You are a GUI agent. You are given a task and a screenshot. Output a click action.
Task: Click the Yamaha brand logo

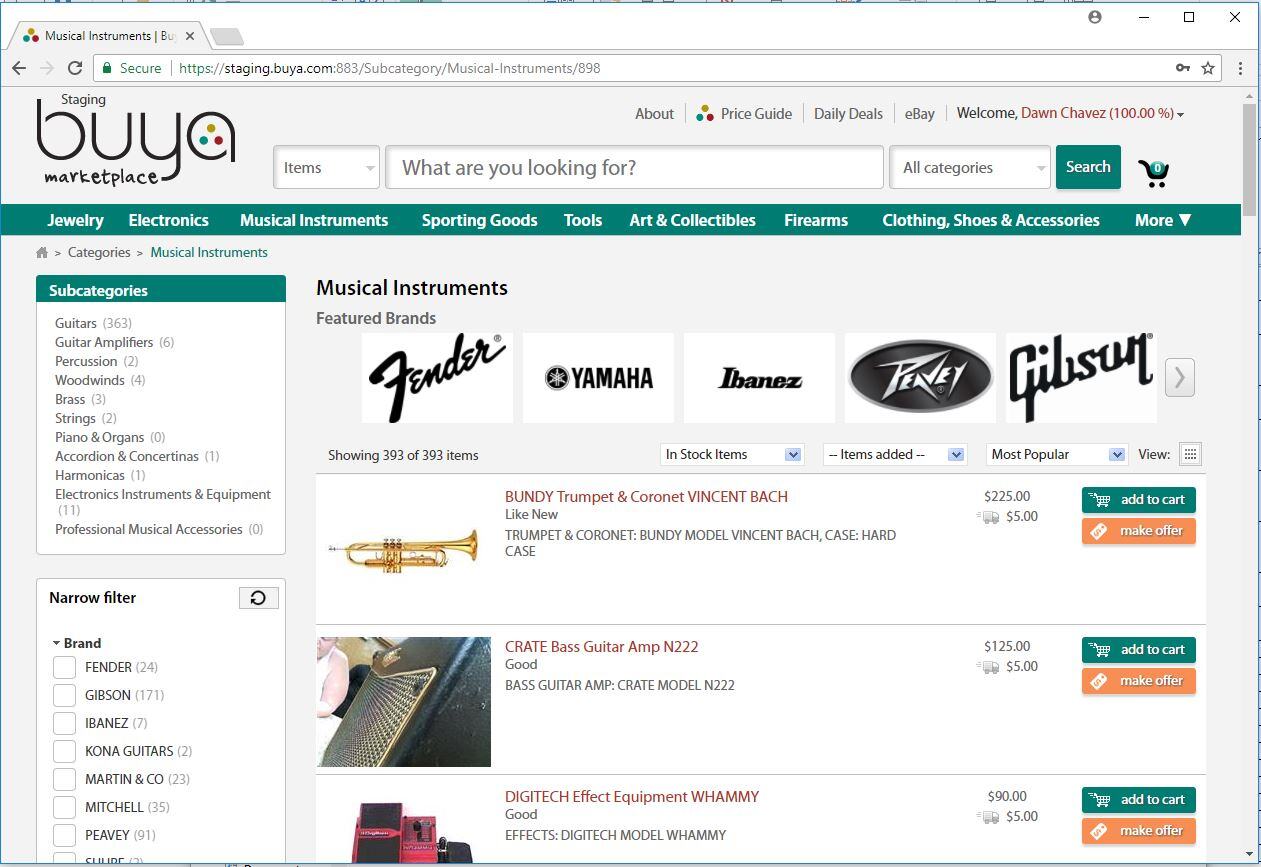pyautogui.click(x=598, y=378)
